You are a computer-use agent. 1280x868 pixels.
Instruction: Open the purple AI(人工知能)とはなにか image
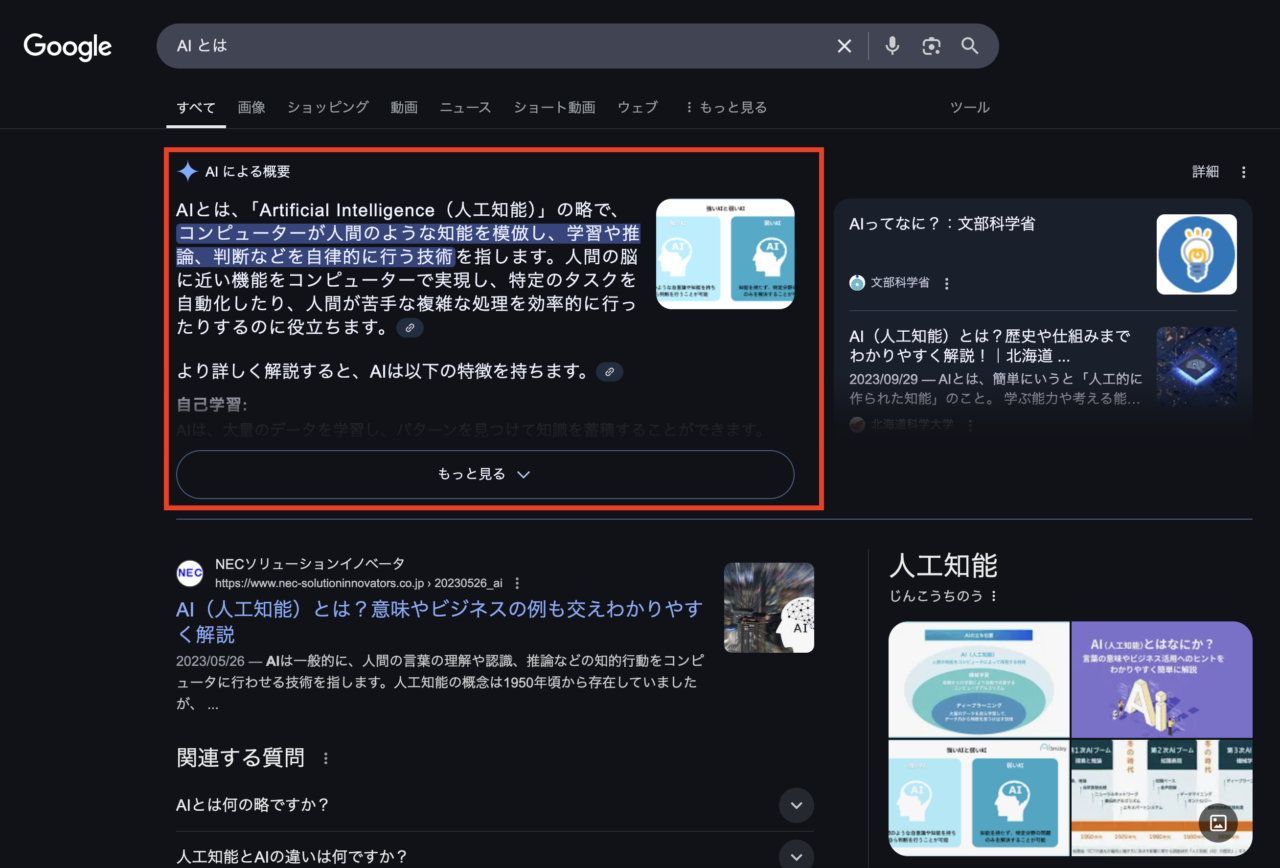tap(1161, 680)
